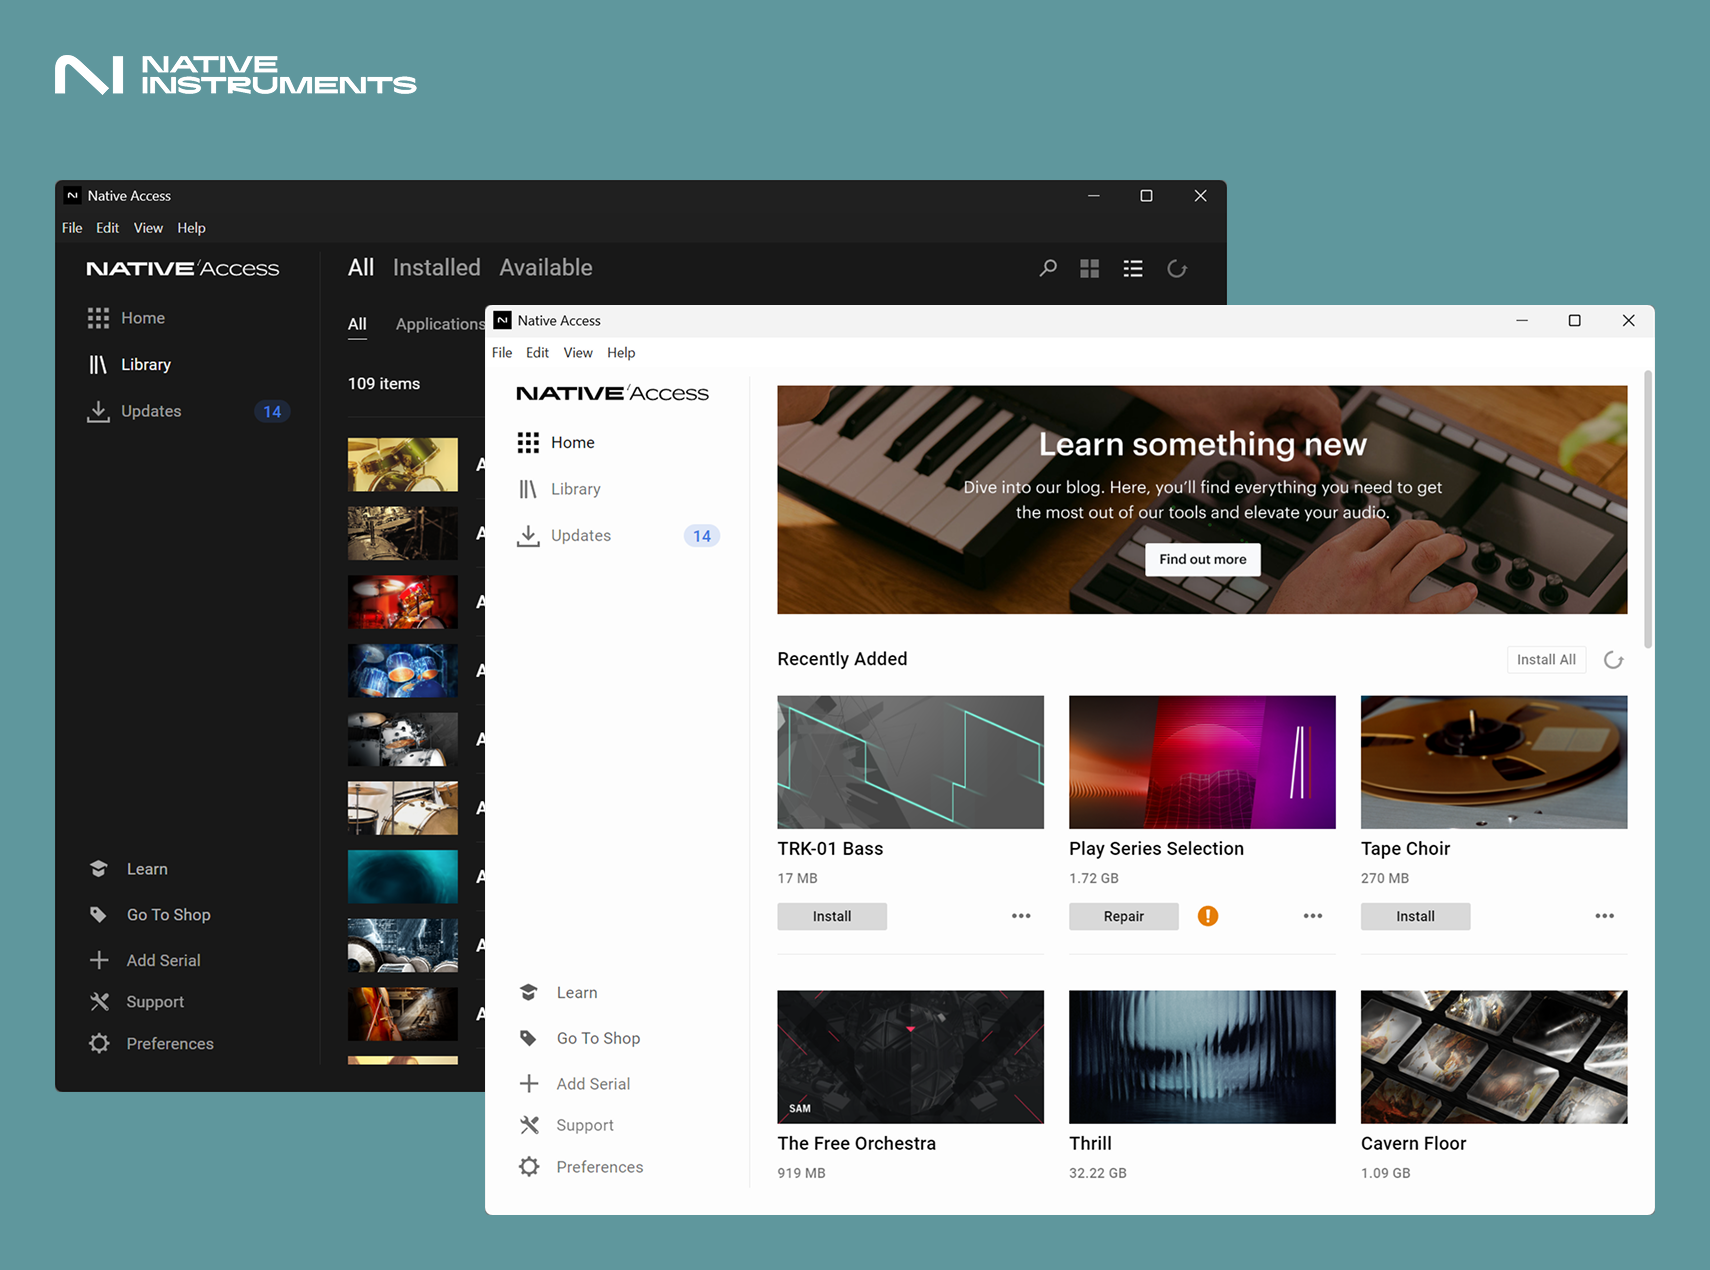Open Play Series Selection thumbnail
Image resolution: width=1710 pixels, height=1270 pixels.
coord(1202,762)
